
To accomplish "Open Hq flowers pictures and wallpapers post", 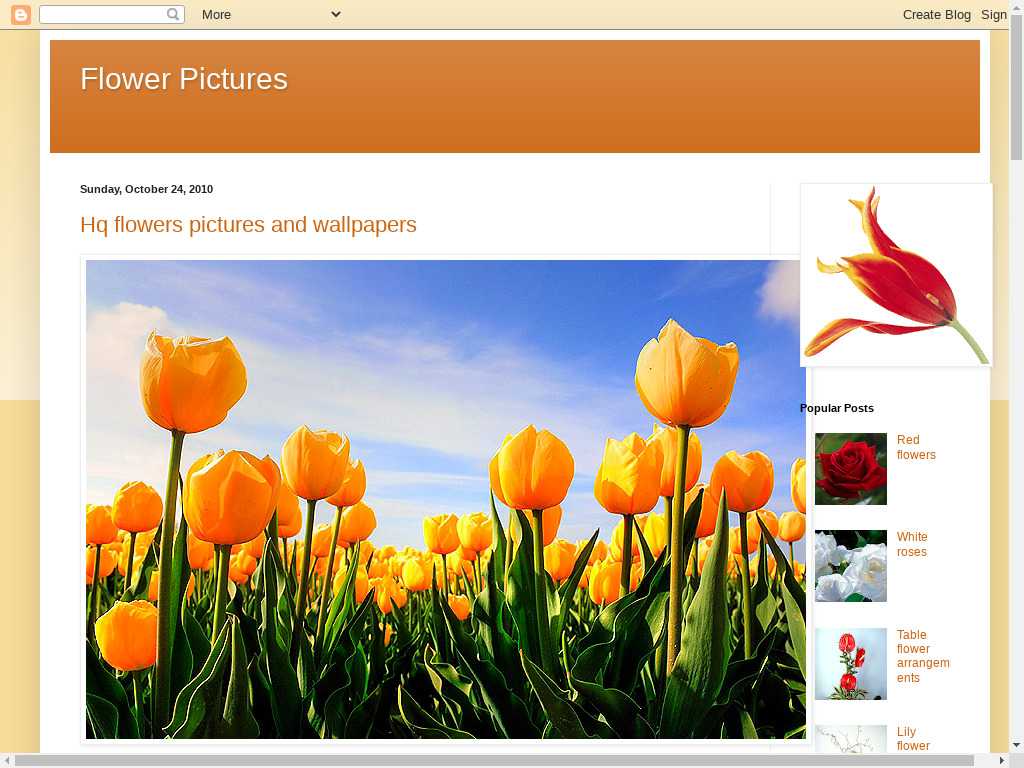I will coord(248,225).
